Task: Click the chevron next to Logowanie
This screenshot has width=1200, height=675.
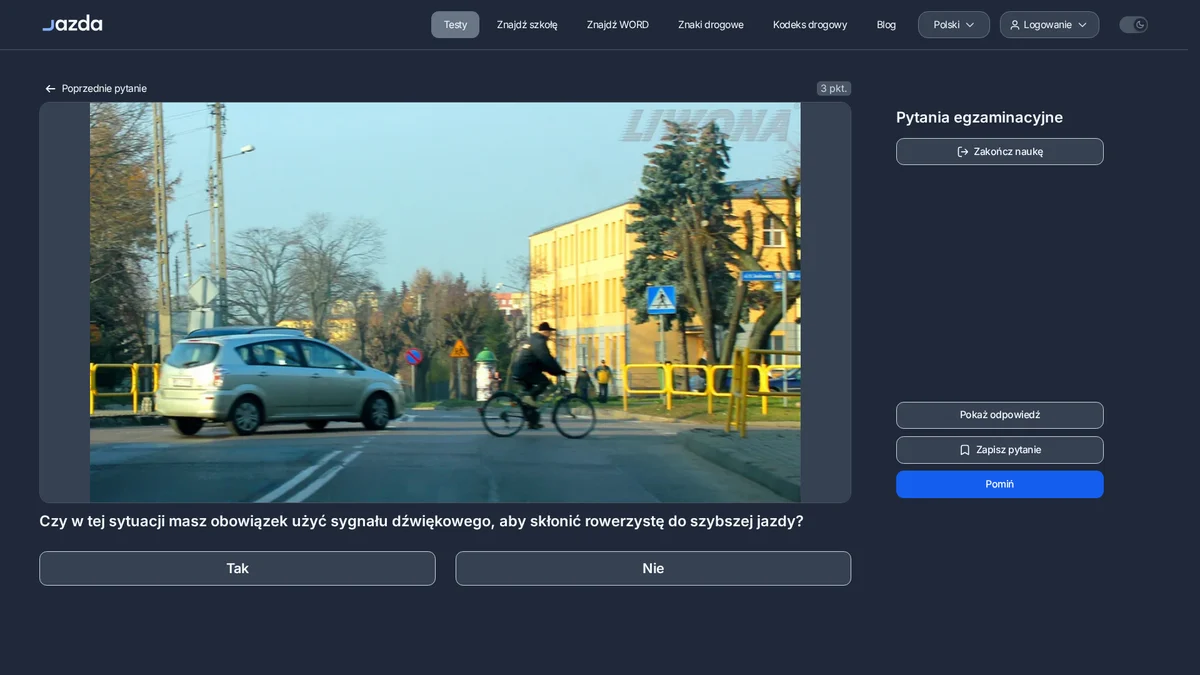Action: pos(1082,25)
